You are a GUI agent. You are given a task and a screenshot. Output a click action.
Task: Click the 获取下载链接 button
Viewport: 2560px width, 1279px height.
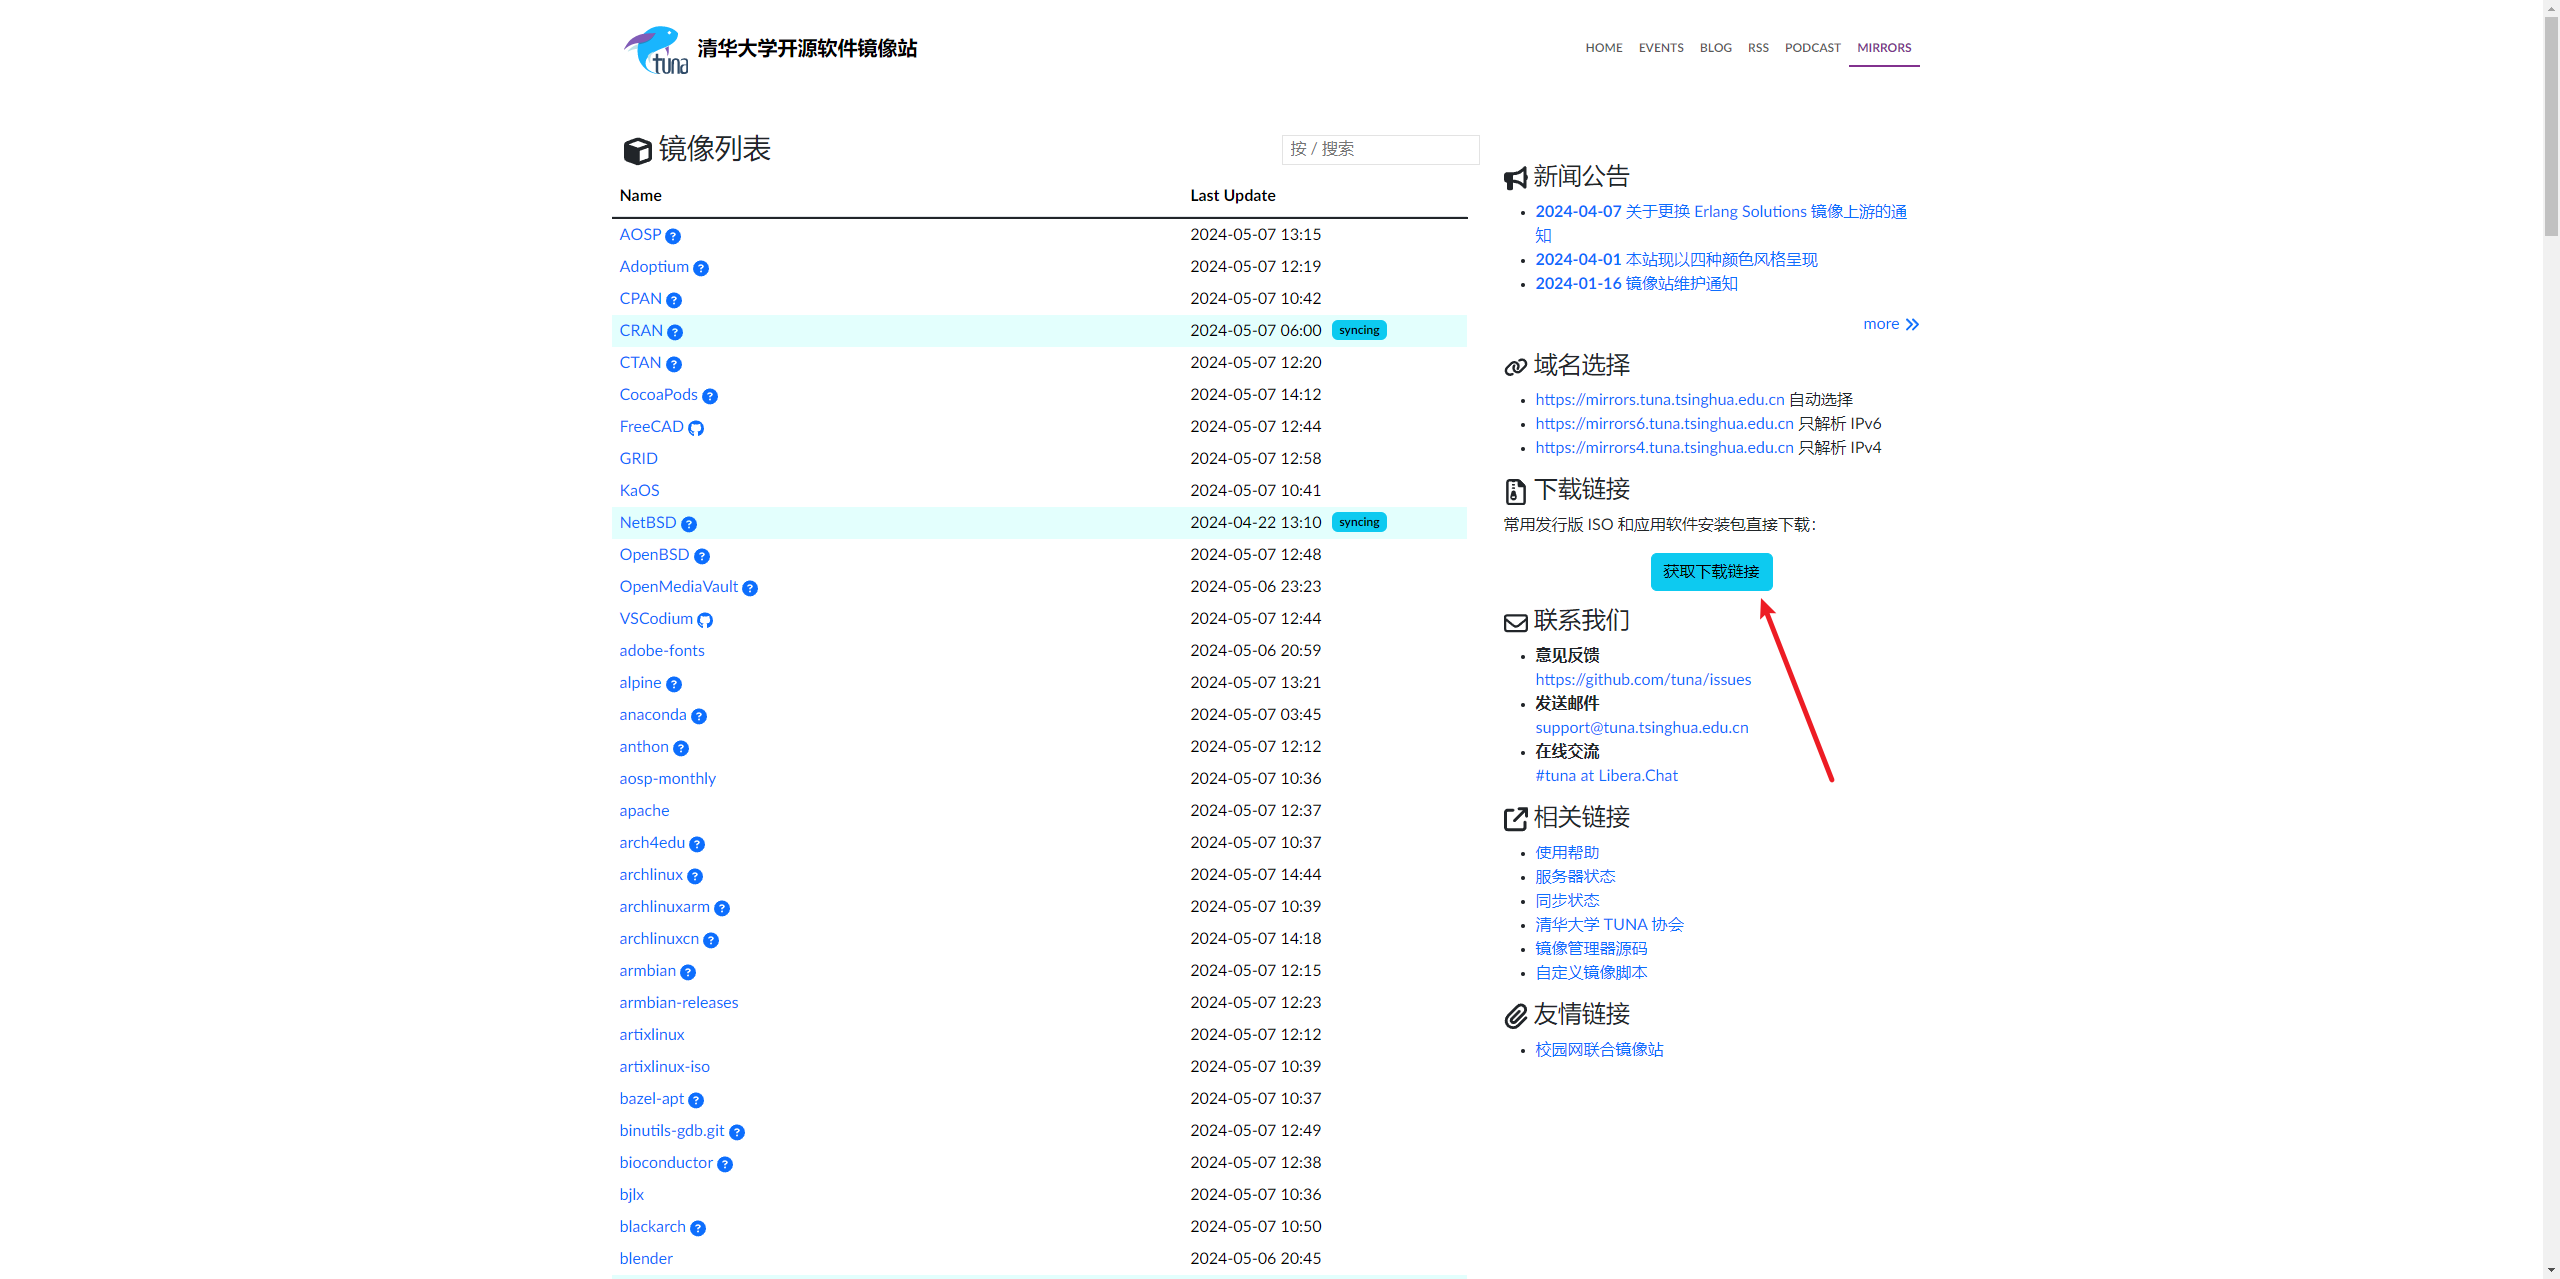[1711, 572]
